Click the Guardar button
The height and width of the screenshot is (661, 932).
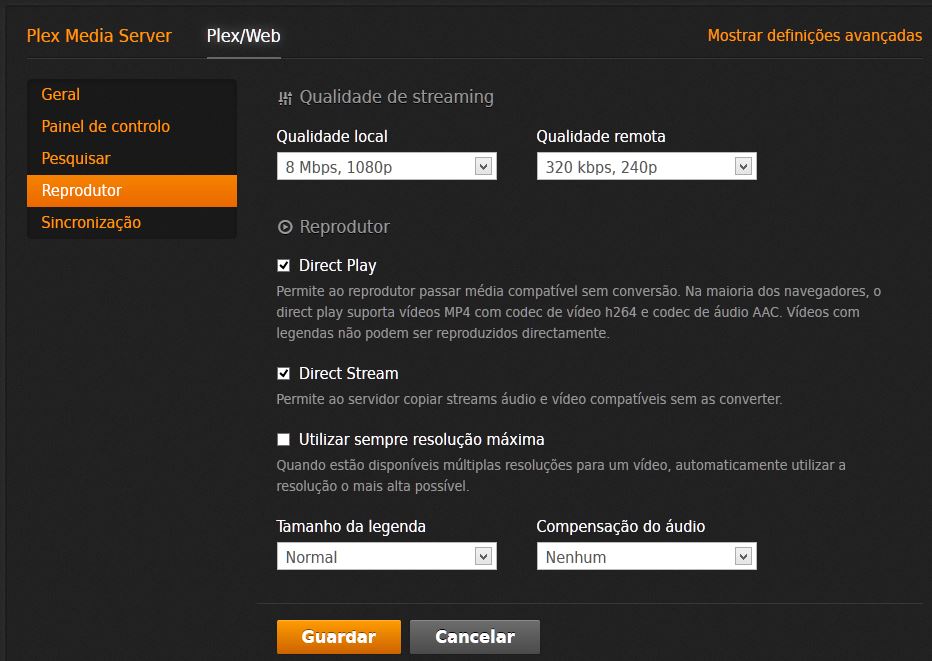pyautogui.click(x=339, y=637)
